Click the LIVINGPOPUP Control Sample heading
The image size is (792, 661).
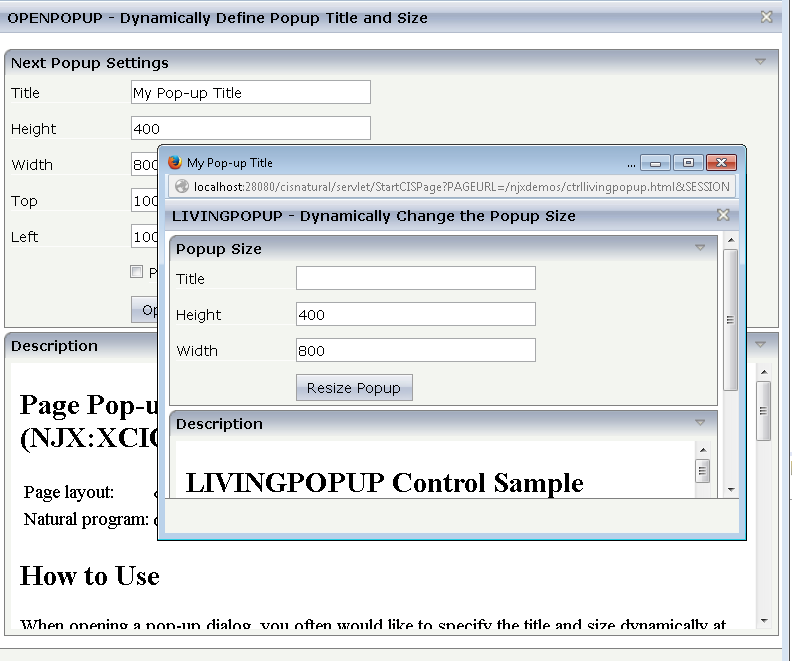click(x=384, y=482)
